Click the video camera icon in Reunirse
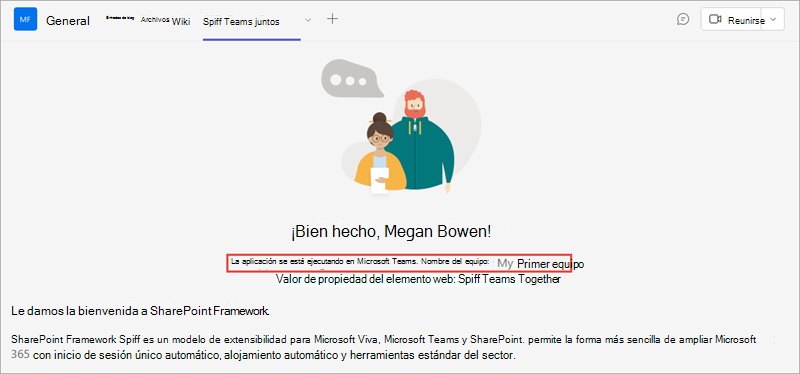This screenshot has height=374, width=800. pos(715,20)
